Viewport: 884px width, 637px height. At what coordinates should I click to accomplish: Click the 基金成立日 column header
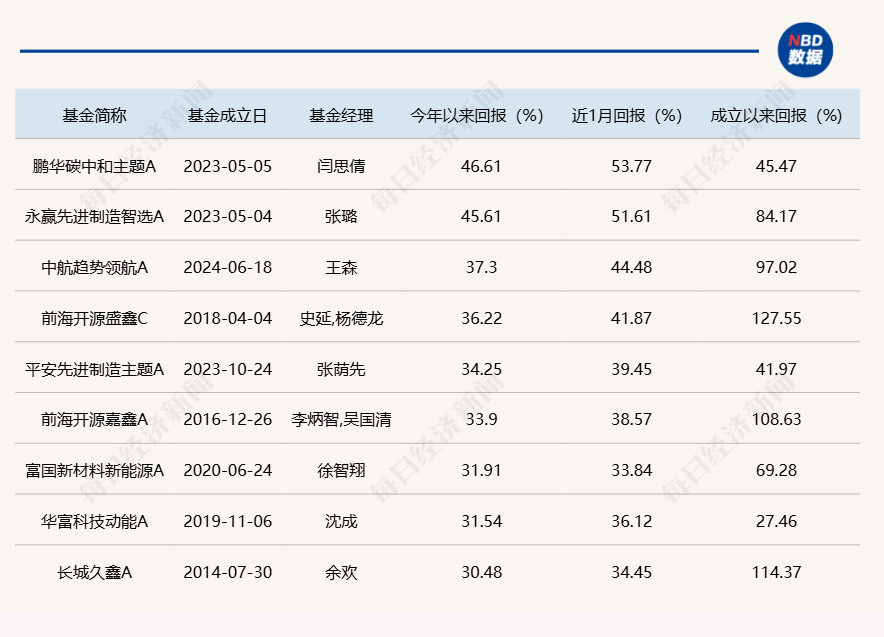(227, 115)
